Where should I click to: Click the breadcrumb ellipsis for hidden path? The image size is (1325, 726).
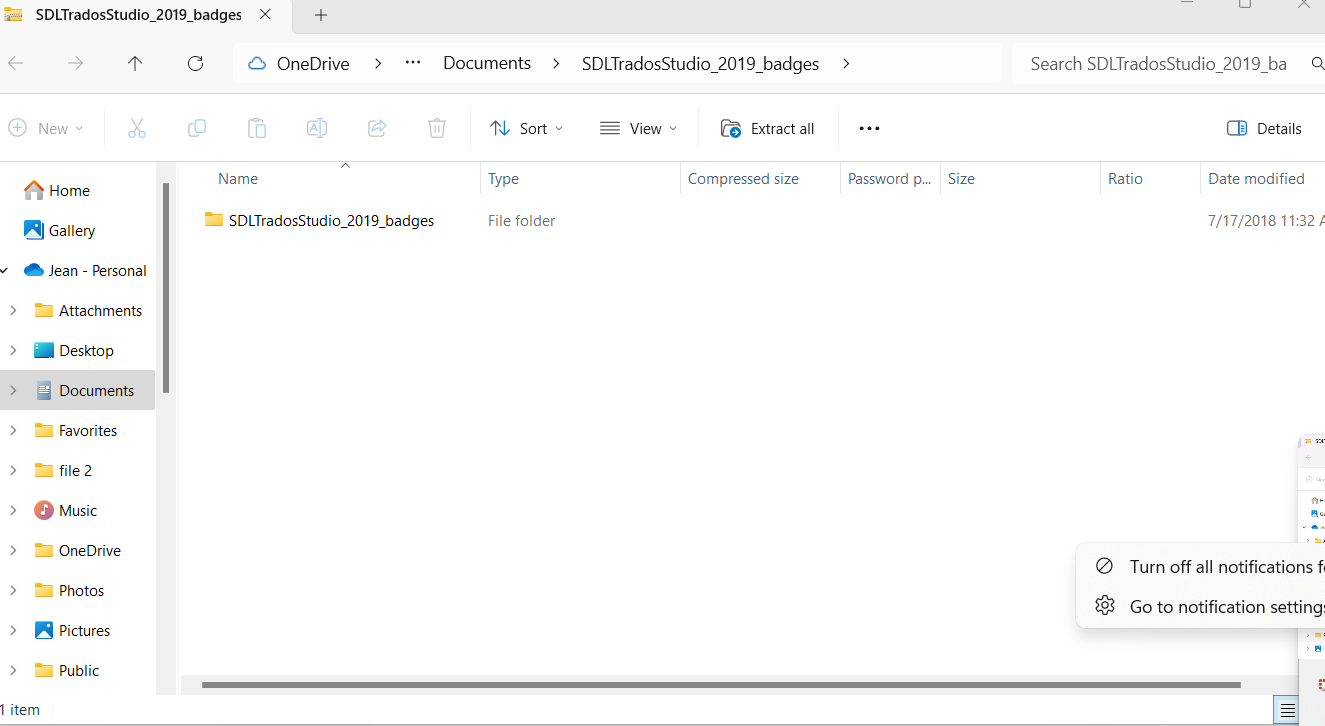[x=413, y=63]
